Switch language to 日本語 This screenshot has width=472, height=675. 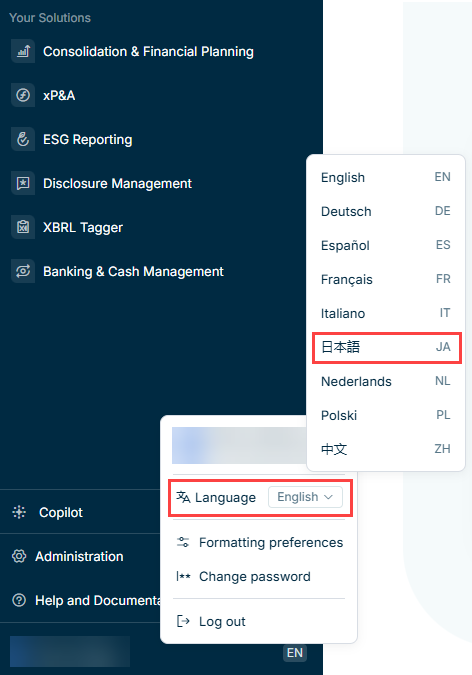[x=387, y=347]
